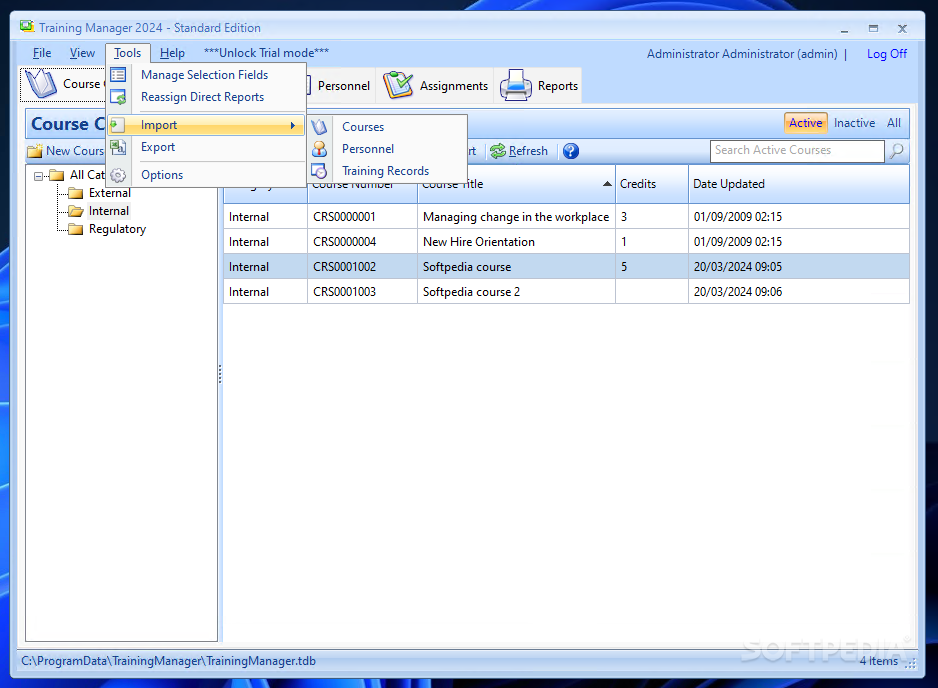Click the Courses book icon in the Import submenu

click(x=319, y=127)
